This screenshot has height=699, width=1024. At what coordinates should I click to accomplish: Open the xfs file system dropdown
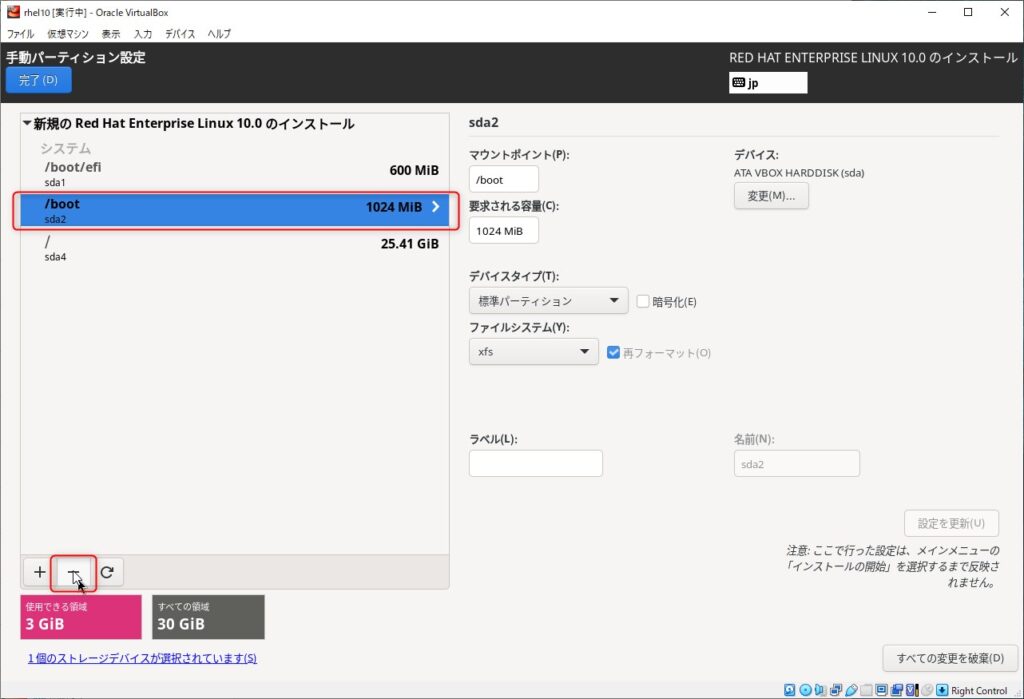tap(533, 352)
